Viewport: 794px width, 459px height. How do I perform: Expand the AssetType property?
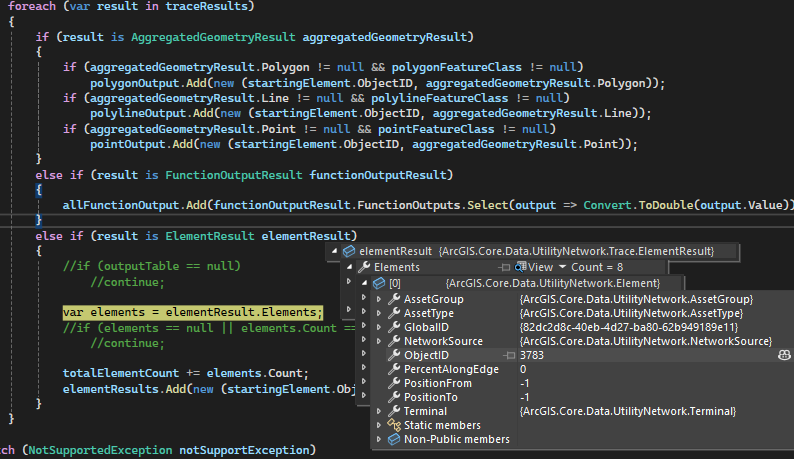pos(379,313)
